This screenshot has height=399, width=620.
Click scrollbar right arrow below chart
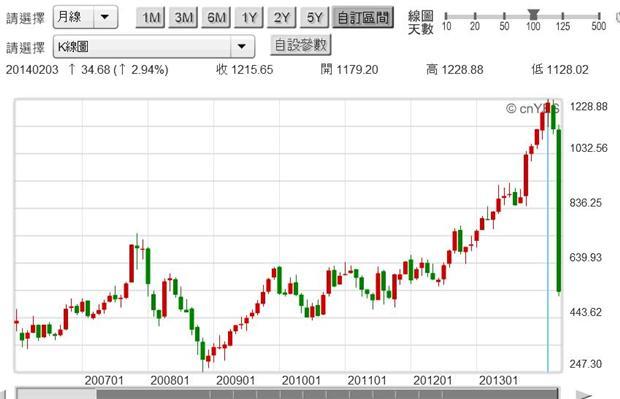pos(584,395)
